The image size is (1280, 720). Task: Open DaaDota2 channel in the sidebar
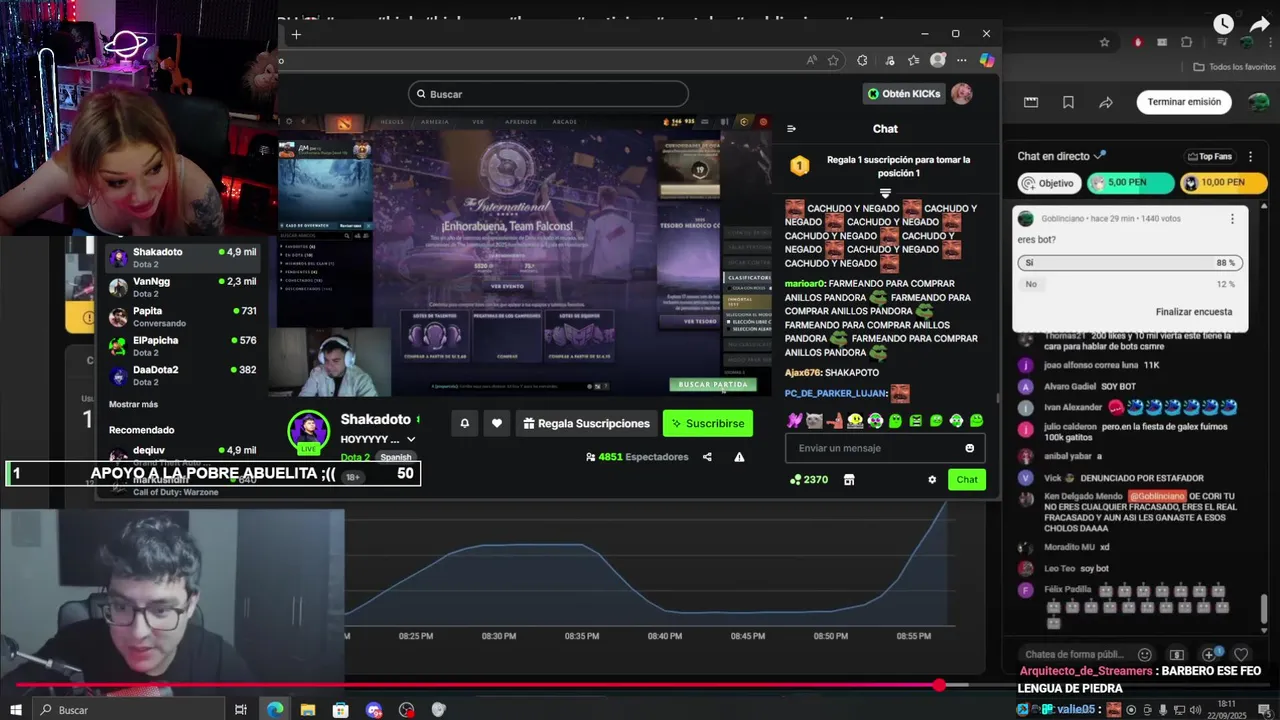tap(183, 376)
